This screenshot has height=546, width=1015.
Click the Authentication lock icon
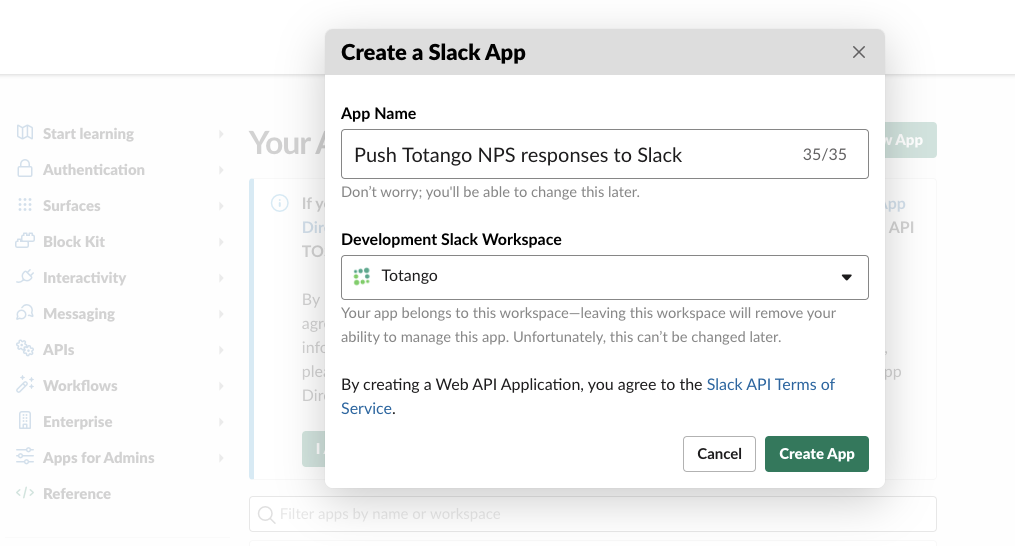coord(25,168)
